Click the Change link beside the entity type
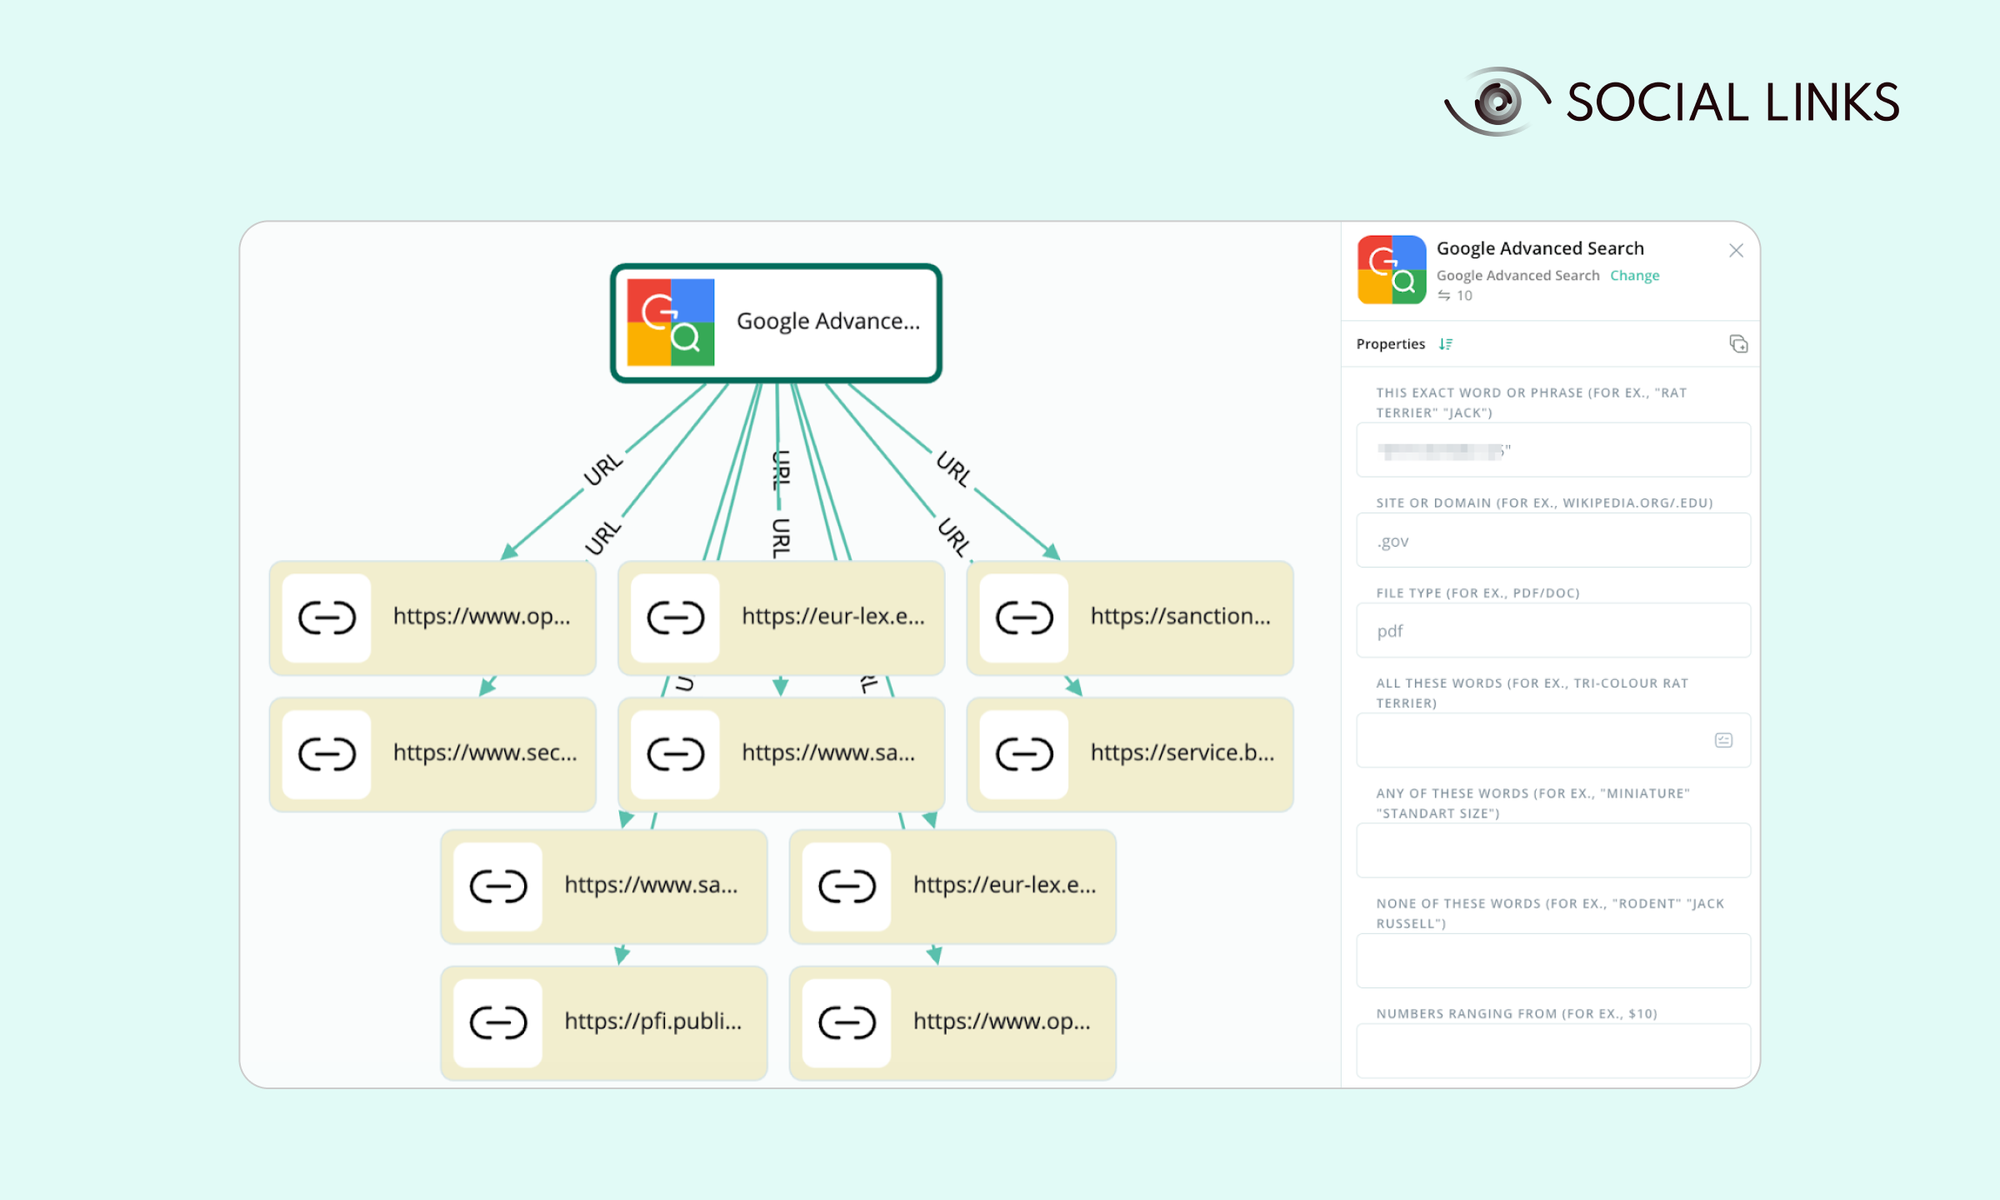 pyautogui.click(x=1634, y=276)
